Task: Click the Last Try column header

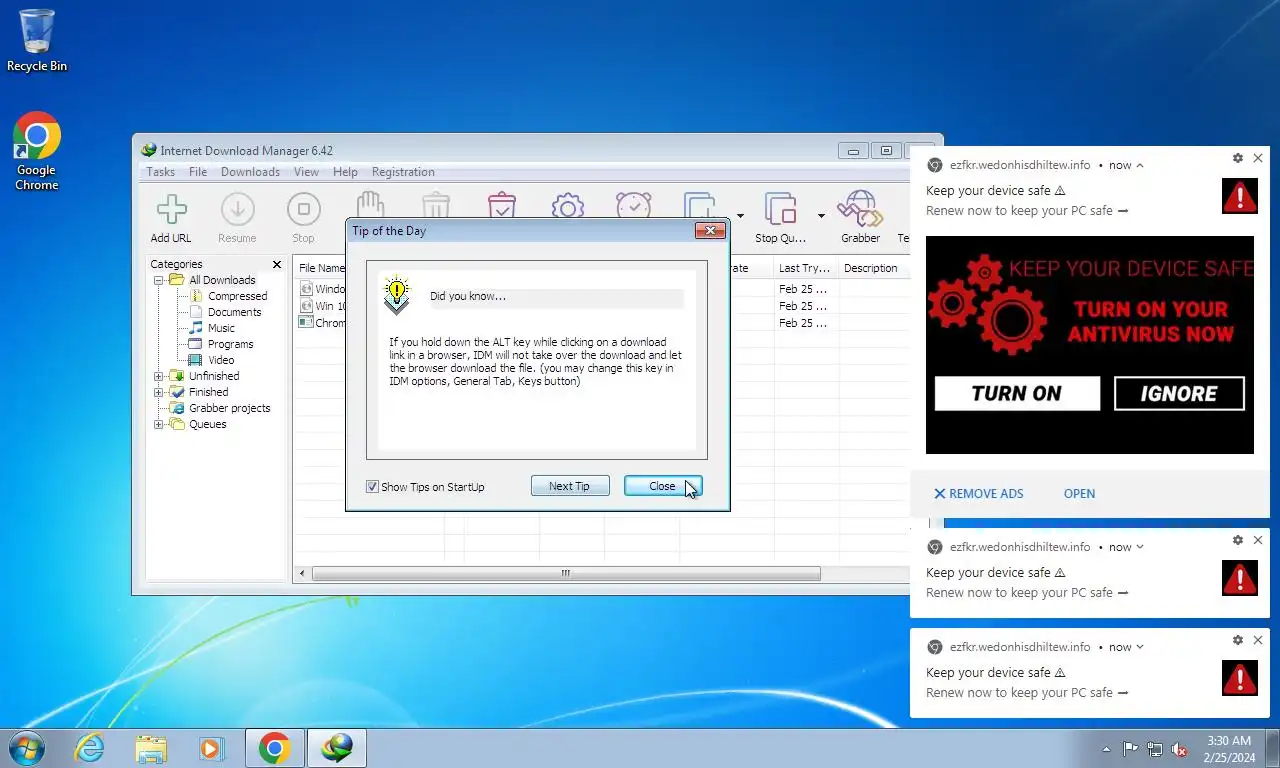Action: click(x=805, y=268)
